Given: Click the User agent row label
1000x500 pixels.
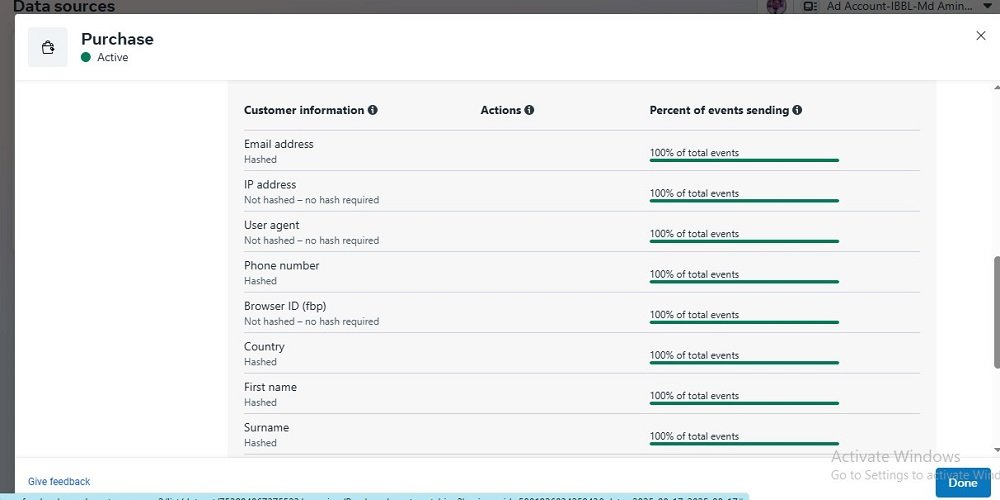Looking at the screenshot, I should (x=271, y=226).
